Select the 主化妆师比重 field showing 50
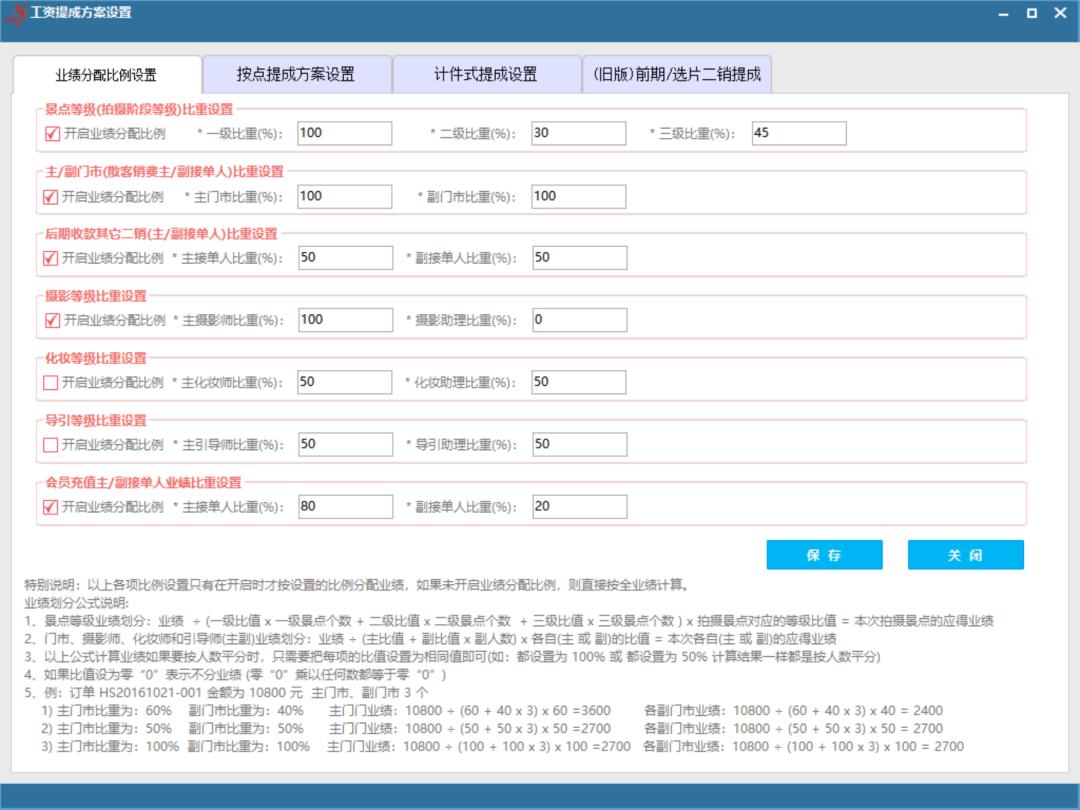 click(x=344, y=382)
